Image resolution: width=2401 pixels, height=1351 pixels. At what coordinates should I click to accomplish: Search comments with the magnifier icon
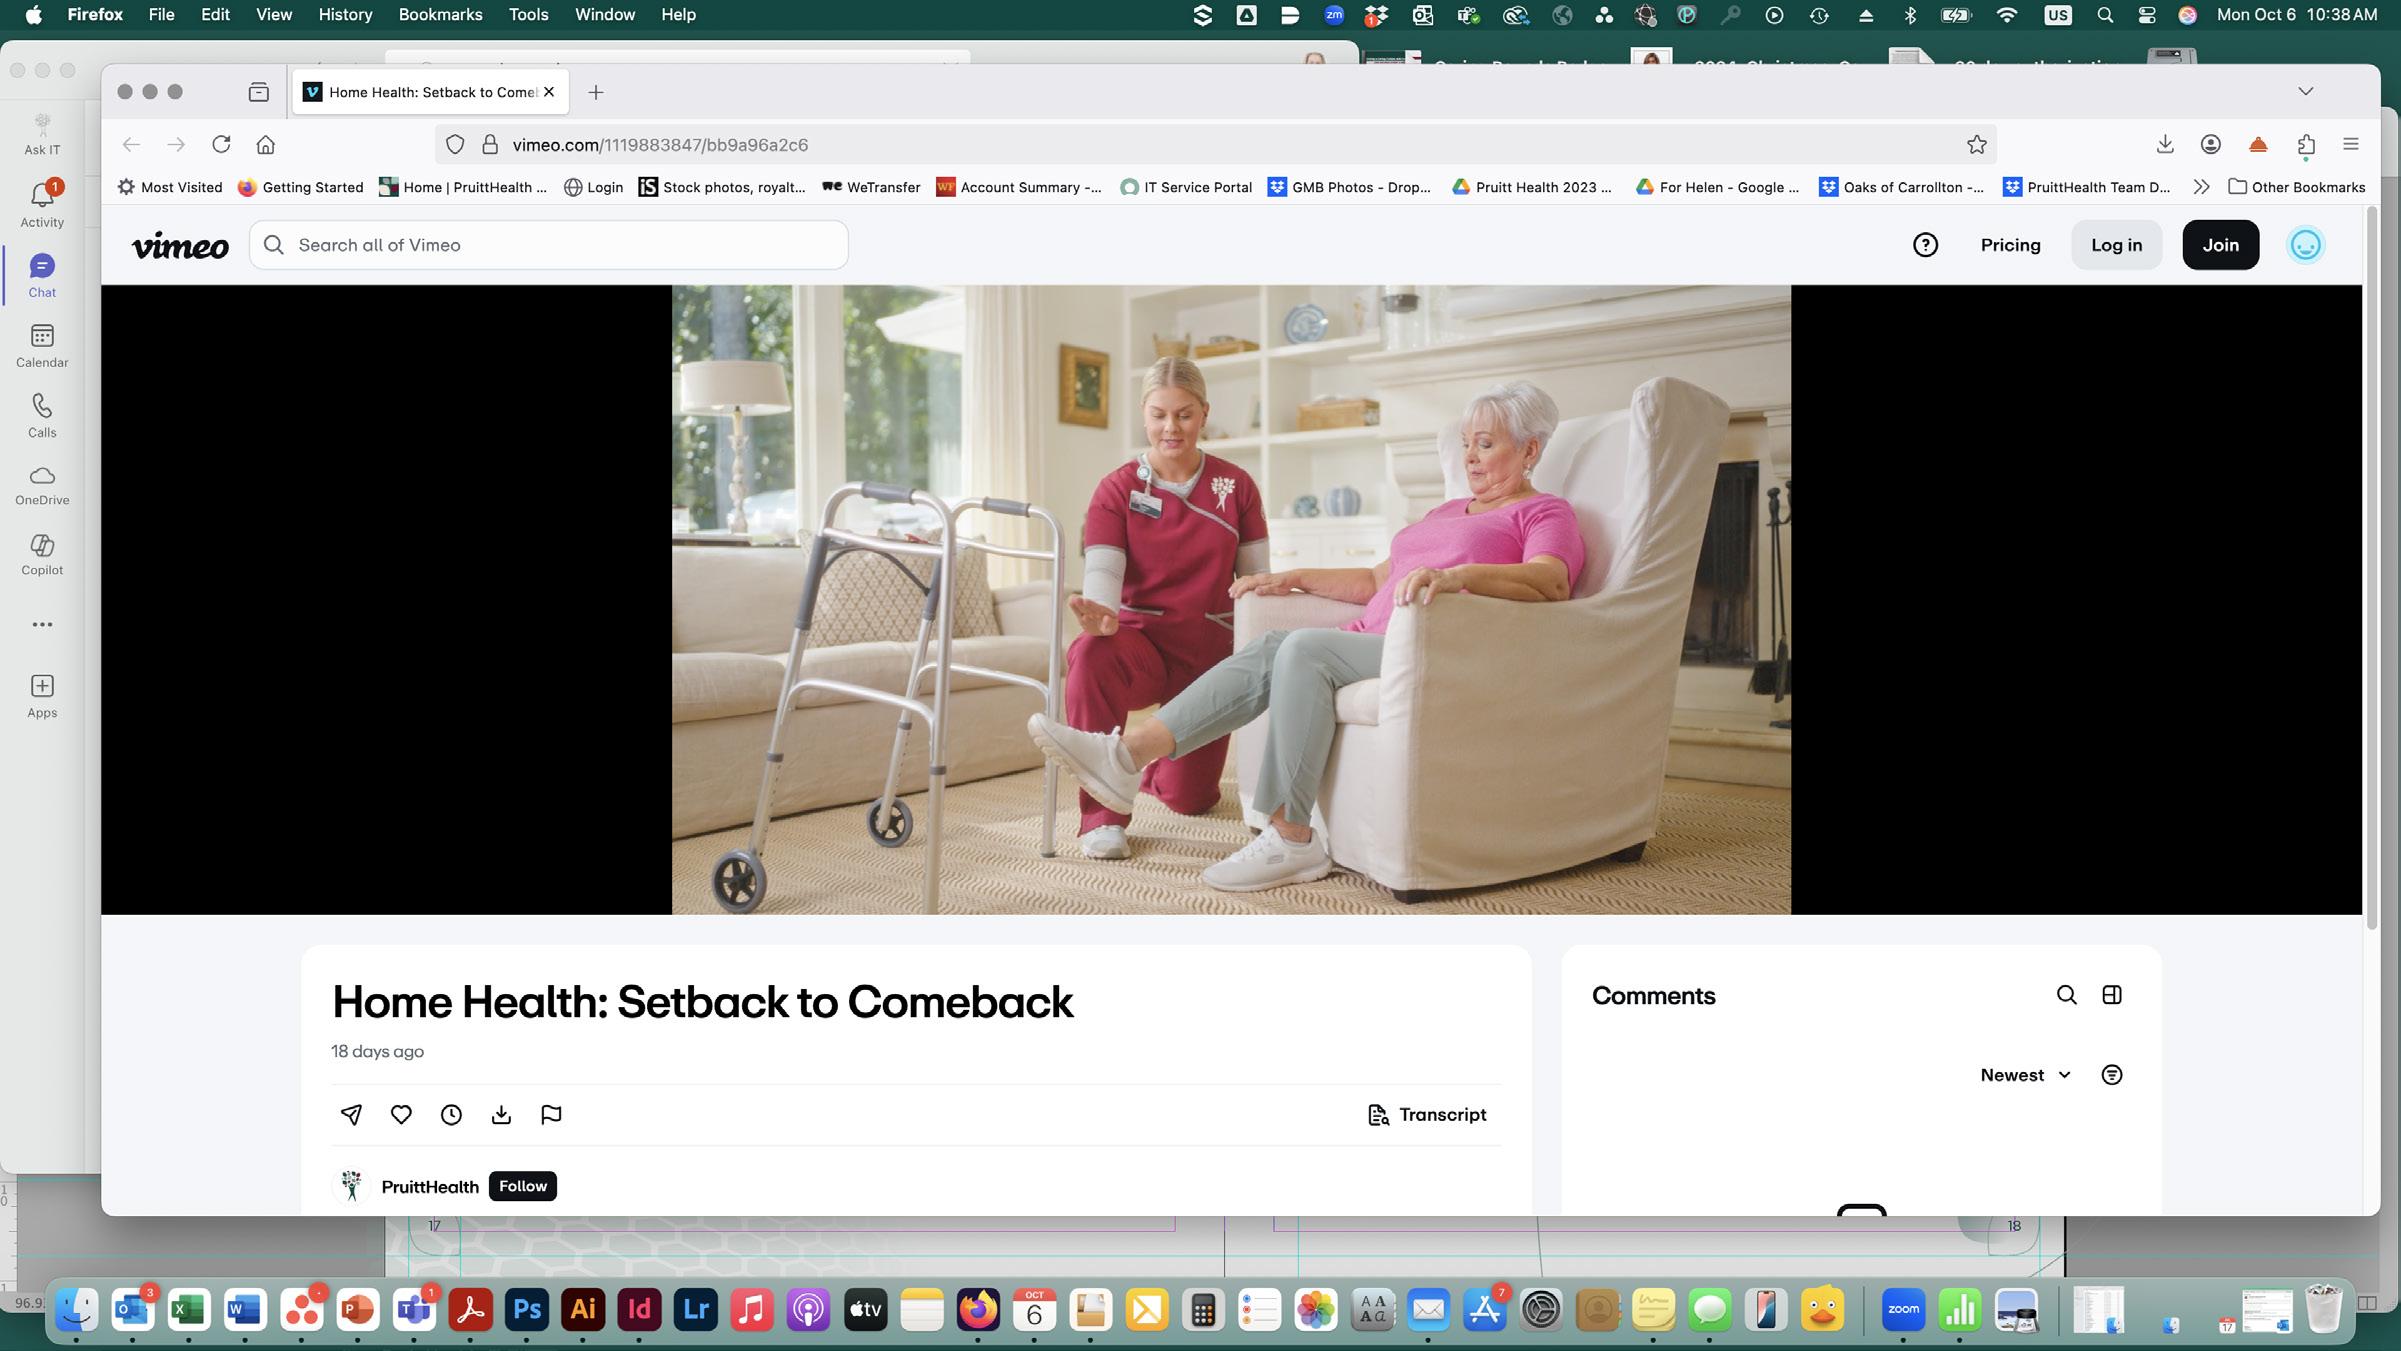[2066, 995]
